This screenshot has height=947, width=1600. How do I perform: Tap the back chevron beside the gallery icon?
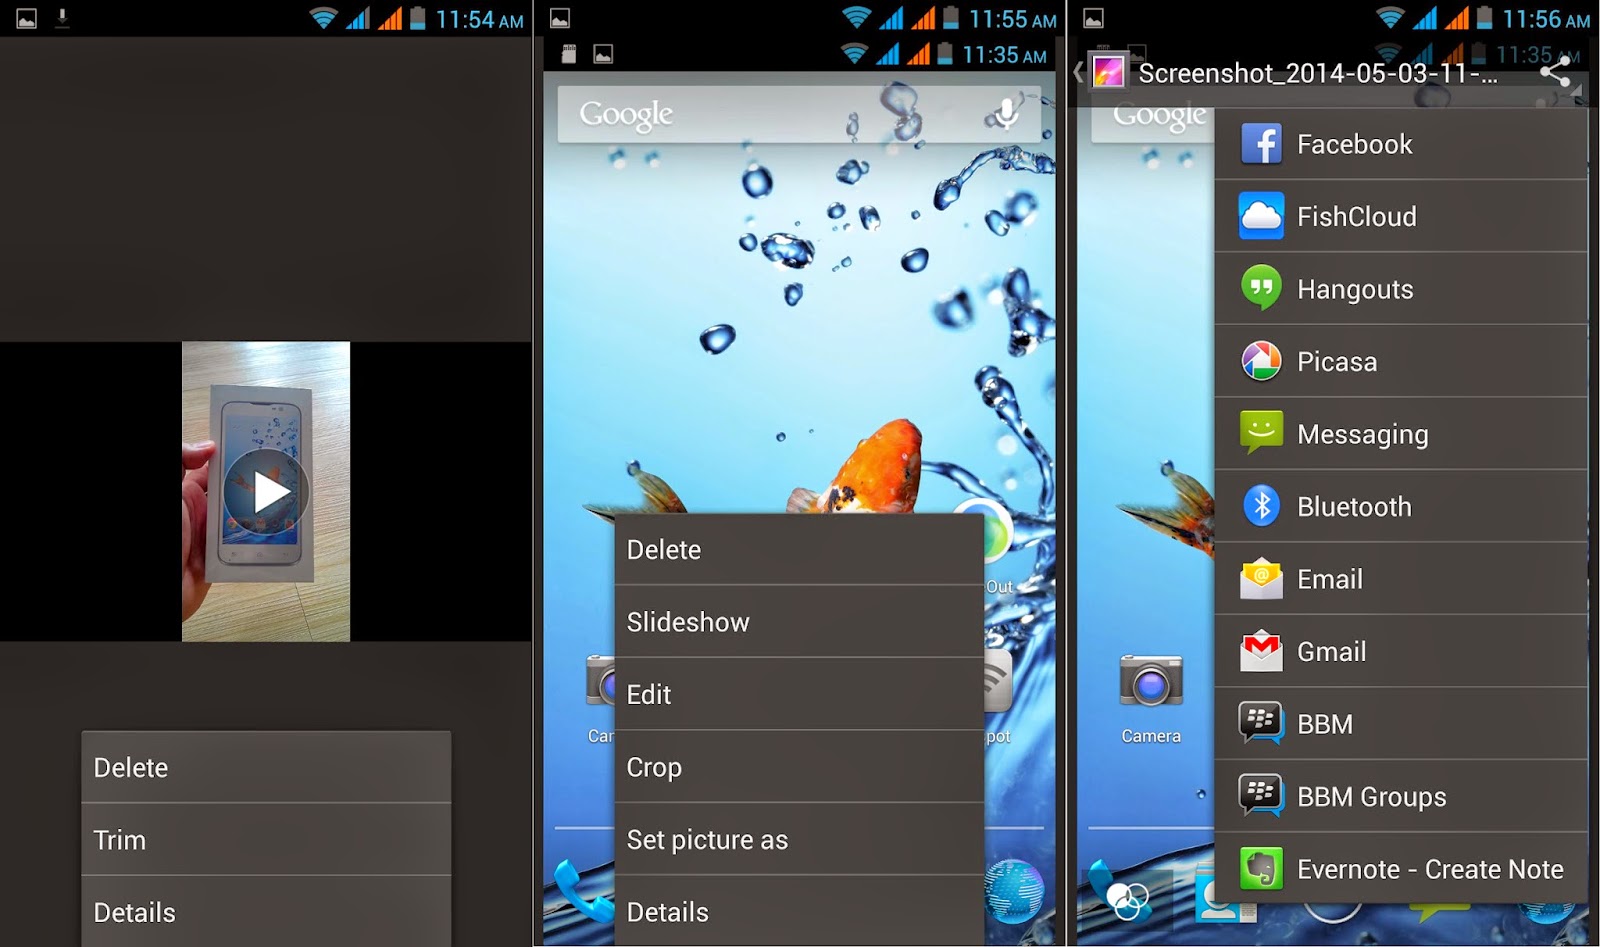click(1078, 72)
